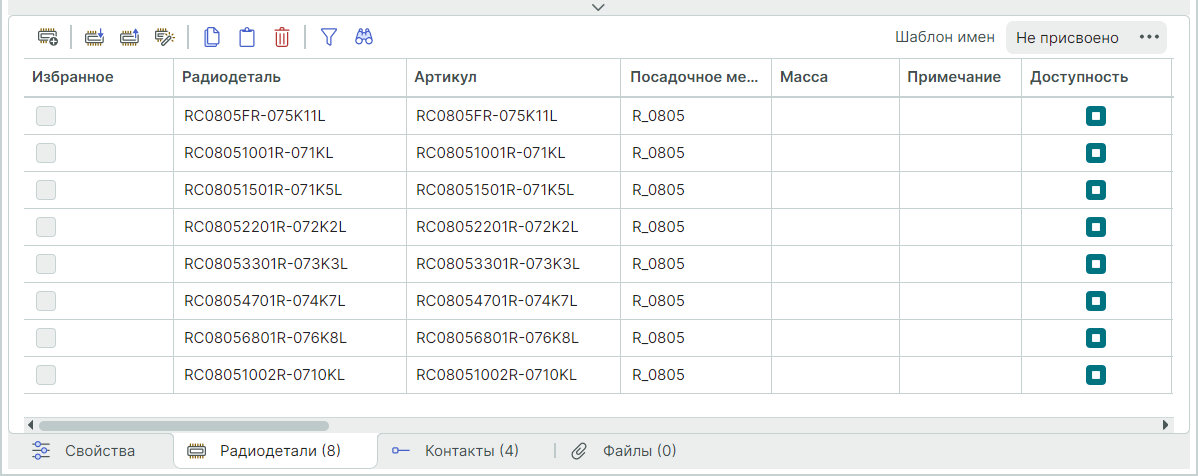1198x476 pixels.
Task: Select RC08053301R-073K3L in the Радиодеталь column
Action: pyautogui.click(x=290, y=264)
